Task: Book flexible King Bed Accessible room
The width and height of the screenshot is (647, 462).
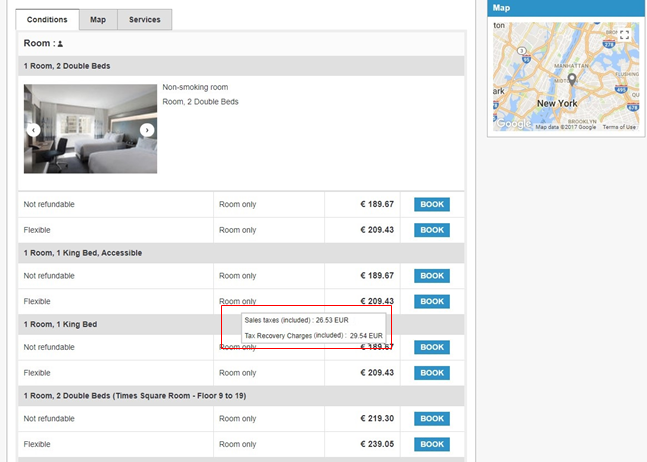Action: click(x=431, y=301)
